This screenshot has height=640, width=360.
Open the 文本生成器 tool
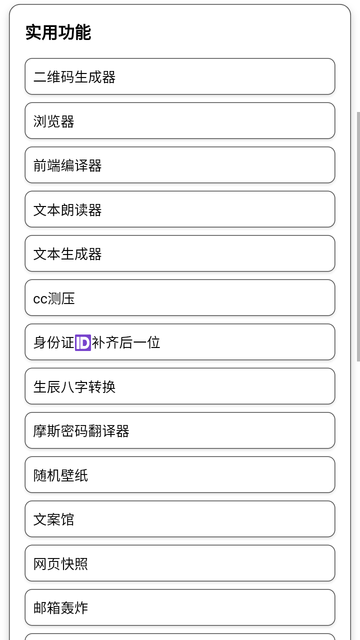pyautogui.click(x=180, y=253)
